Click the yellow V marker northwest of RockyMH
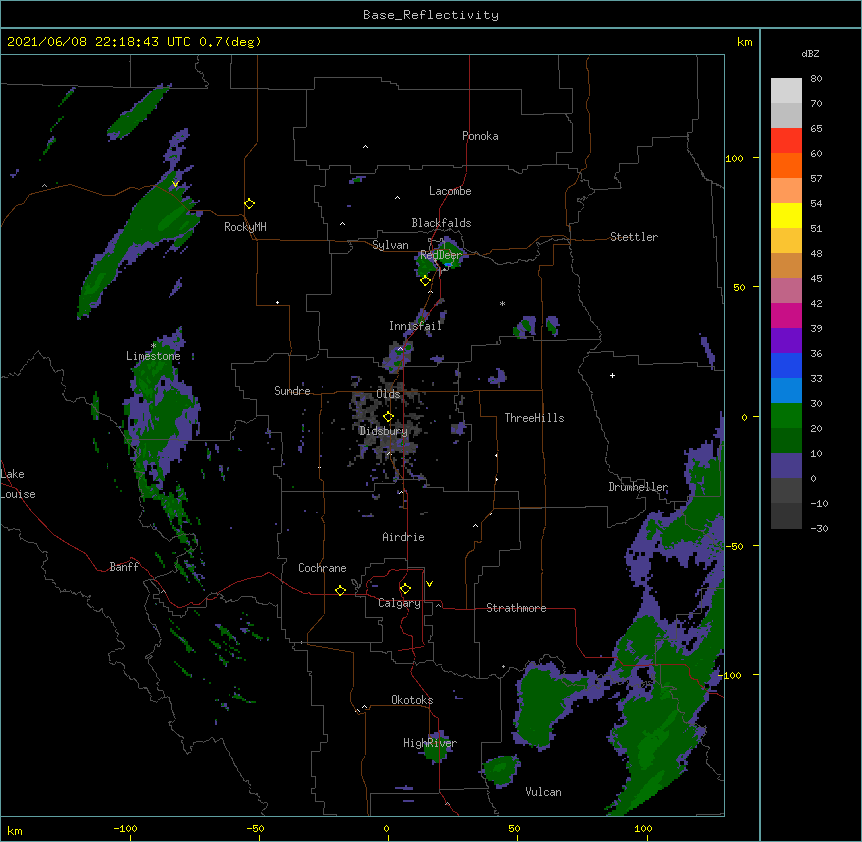 point(175,184)
